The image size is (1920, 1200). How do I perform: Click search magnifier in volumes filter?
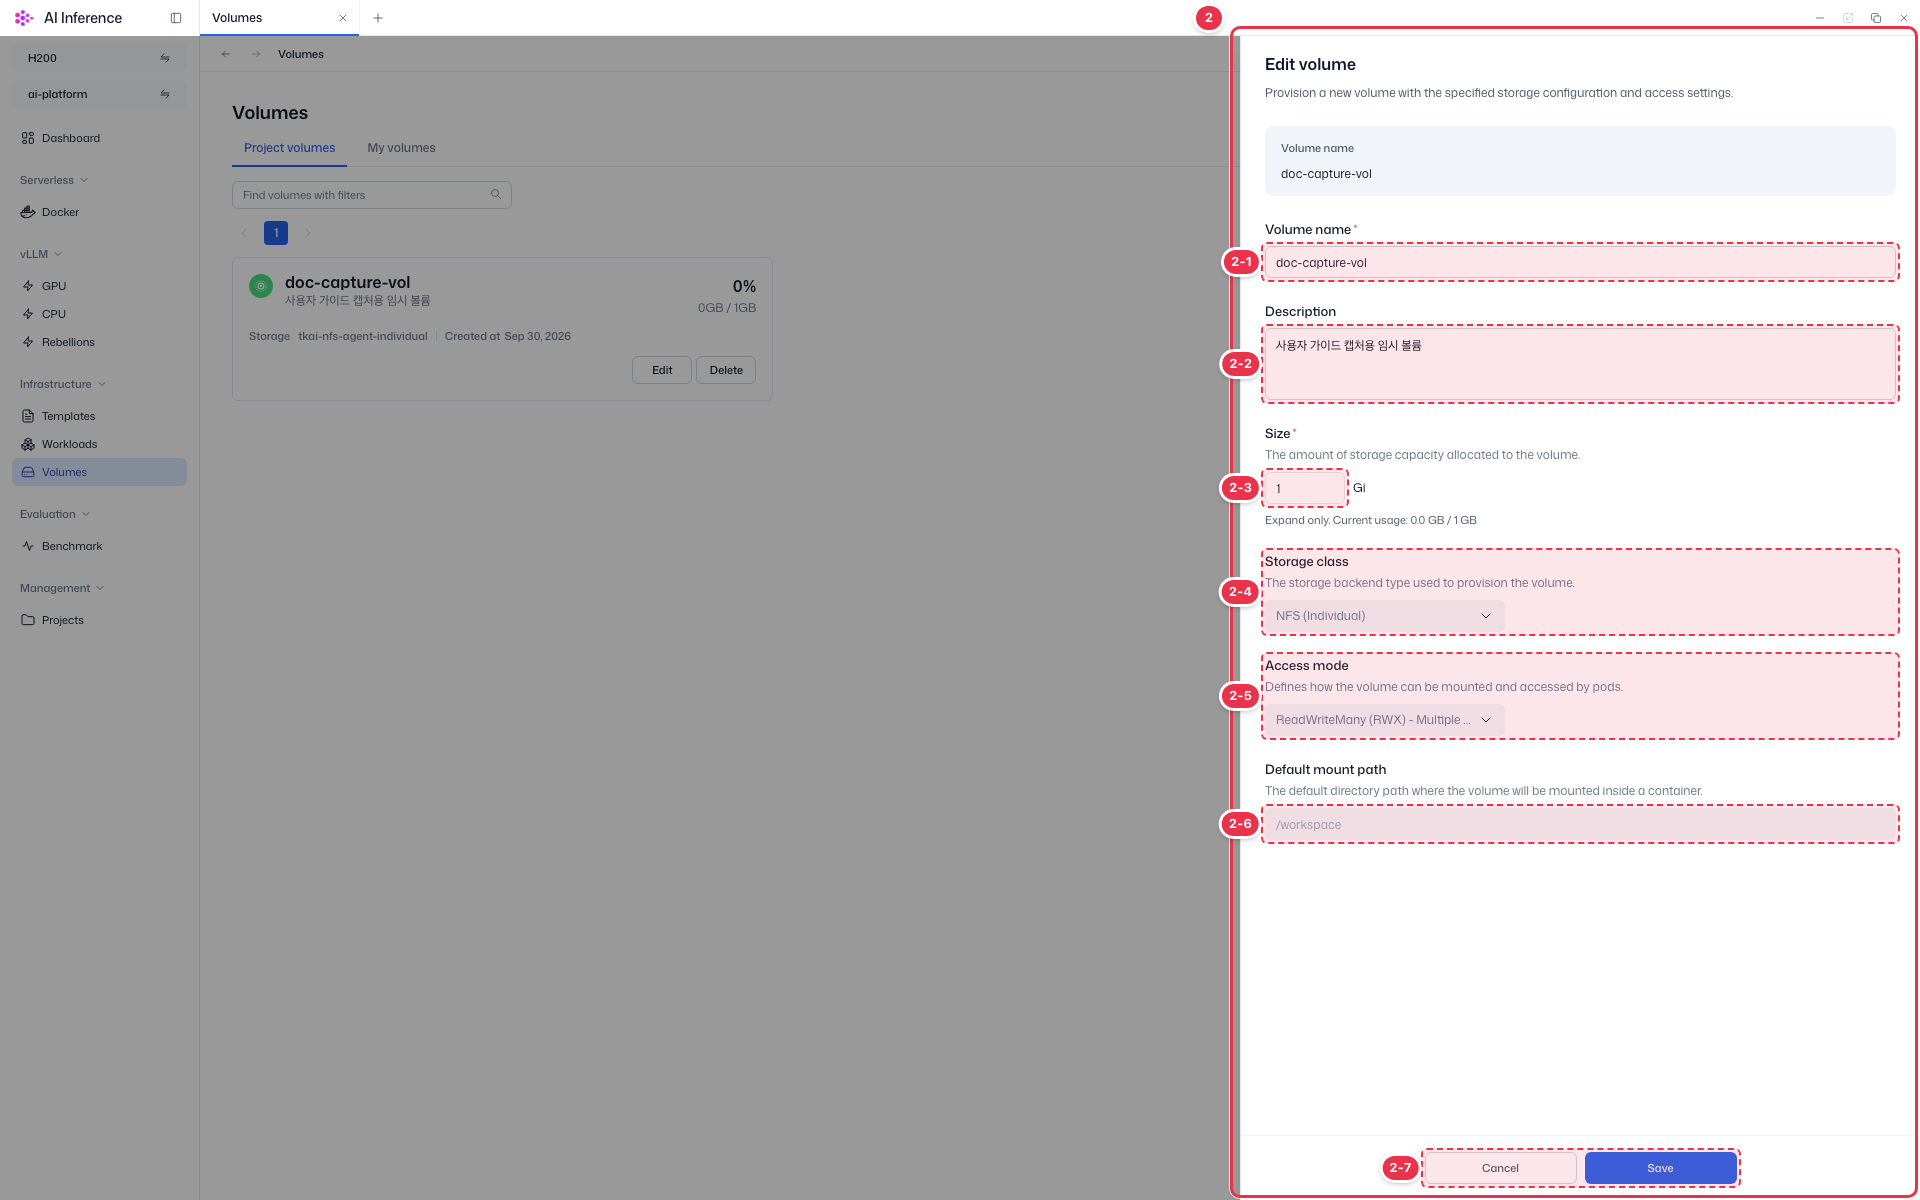(496, 195)
